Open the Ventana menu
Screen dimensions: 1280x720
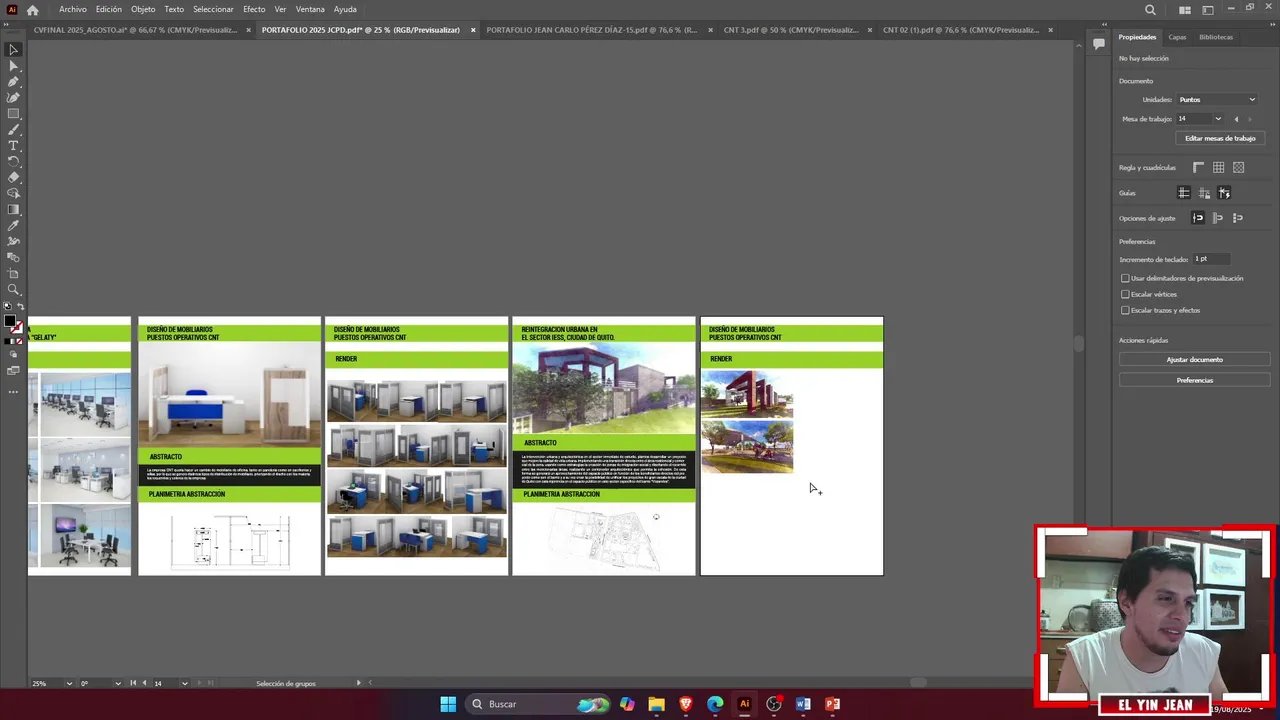[x=310, y=10]
